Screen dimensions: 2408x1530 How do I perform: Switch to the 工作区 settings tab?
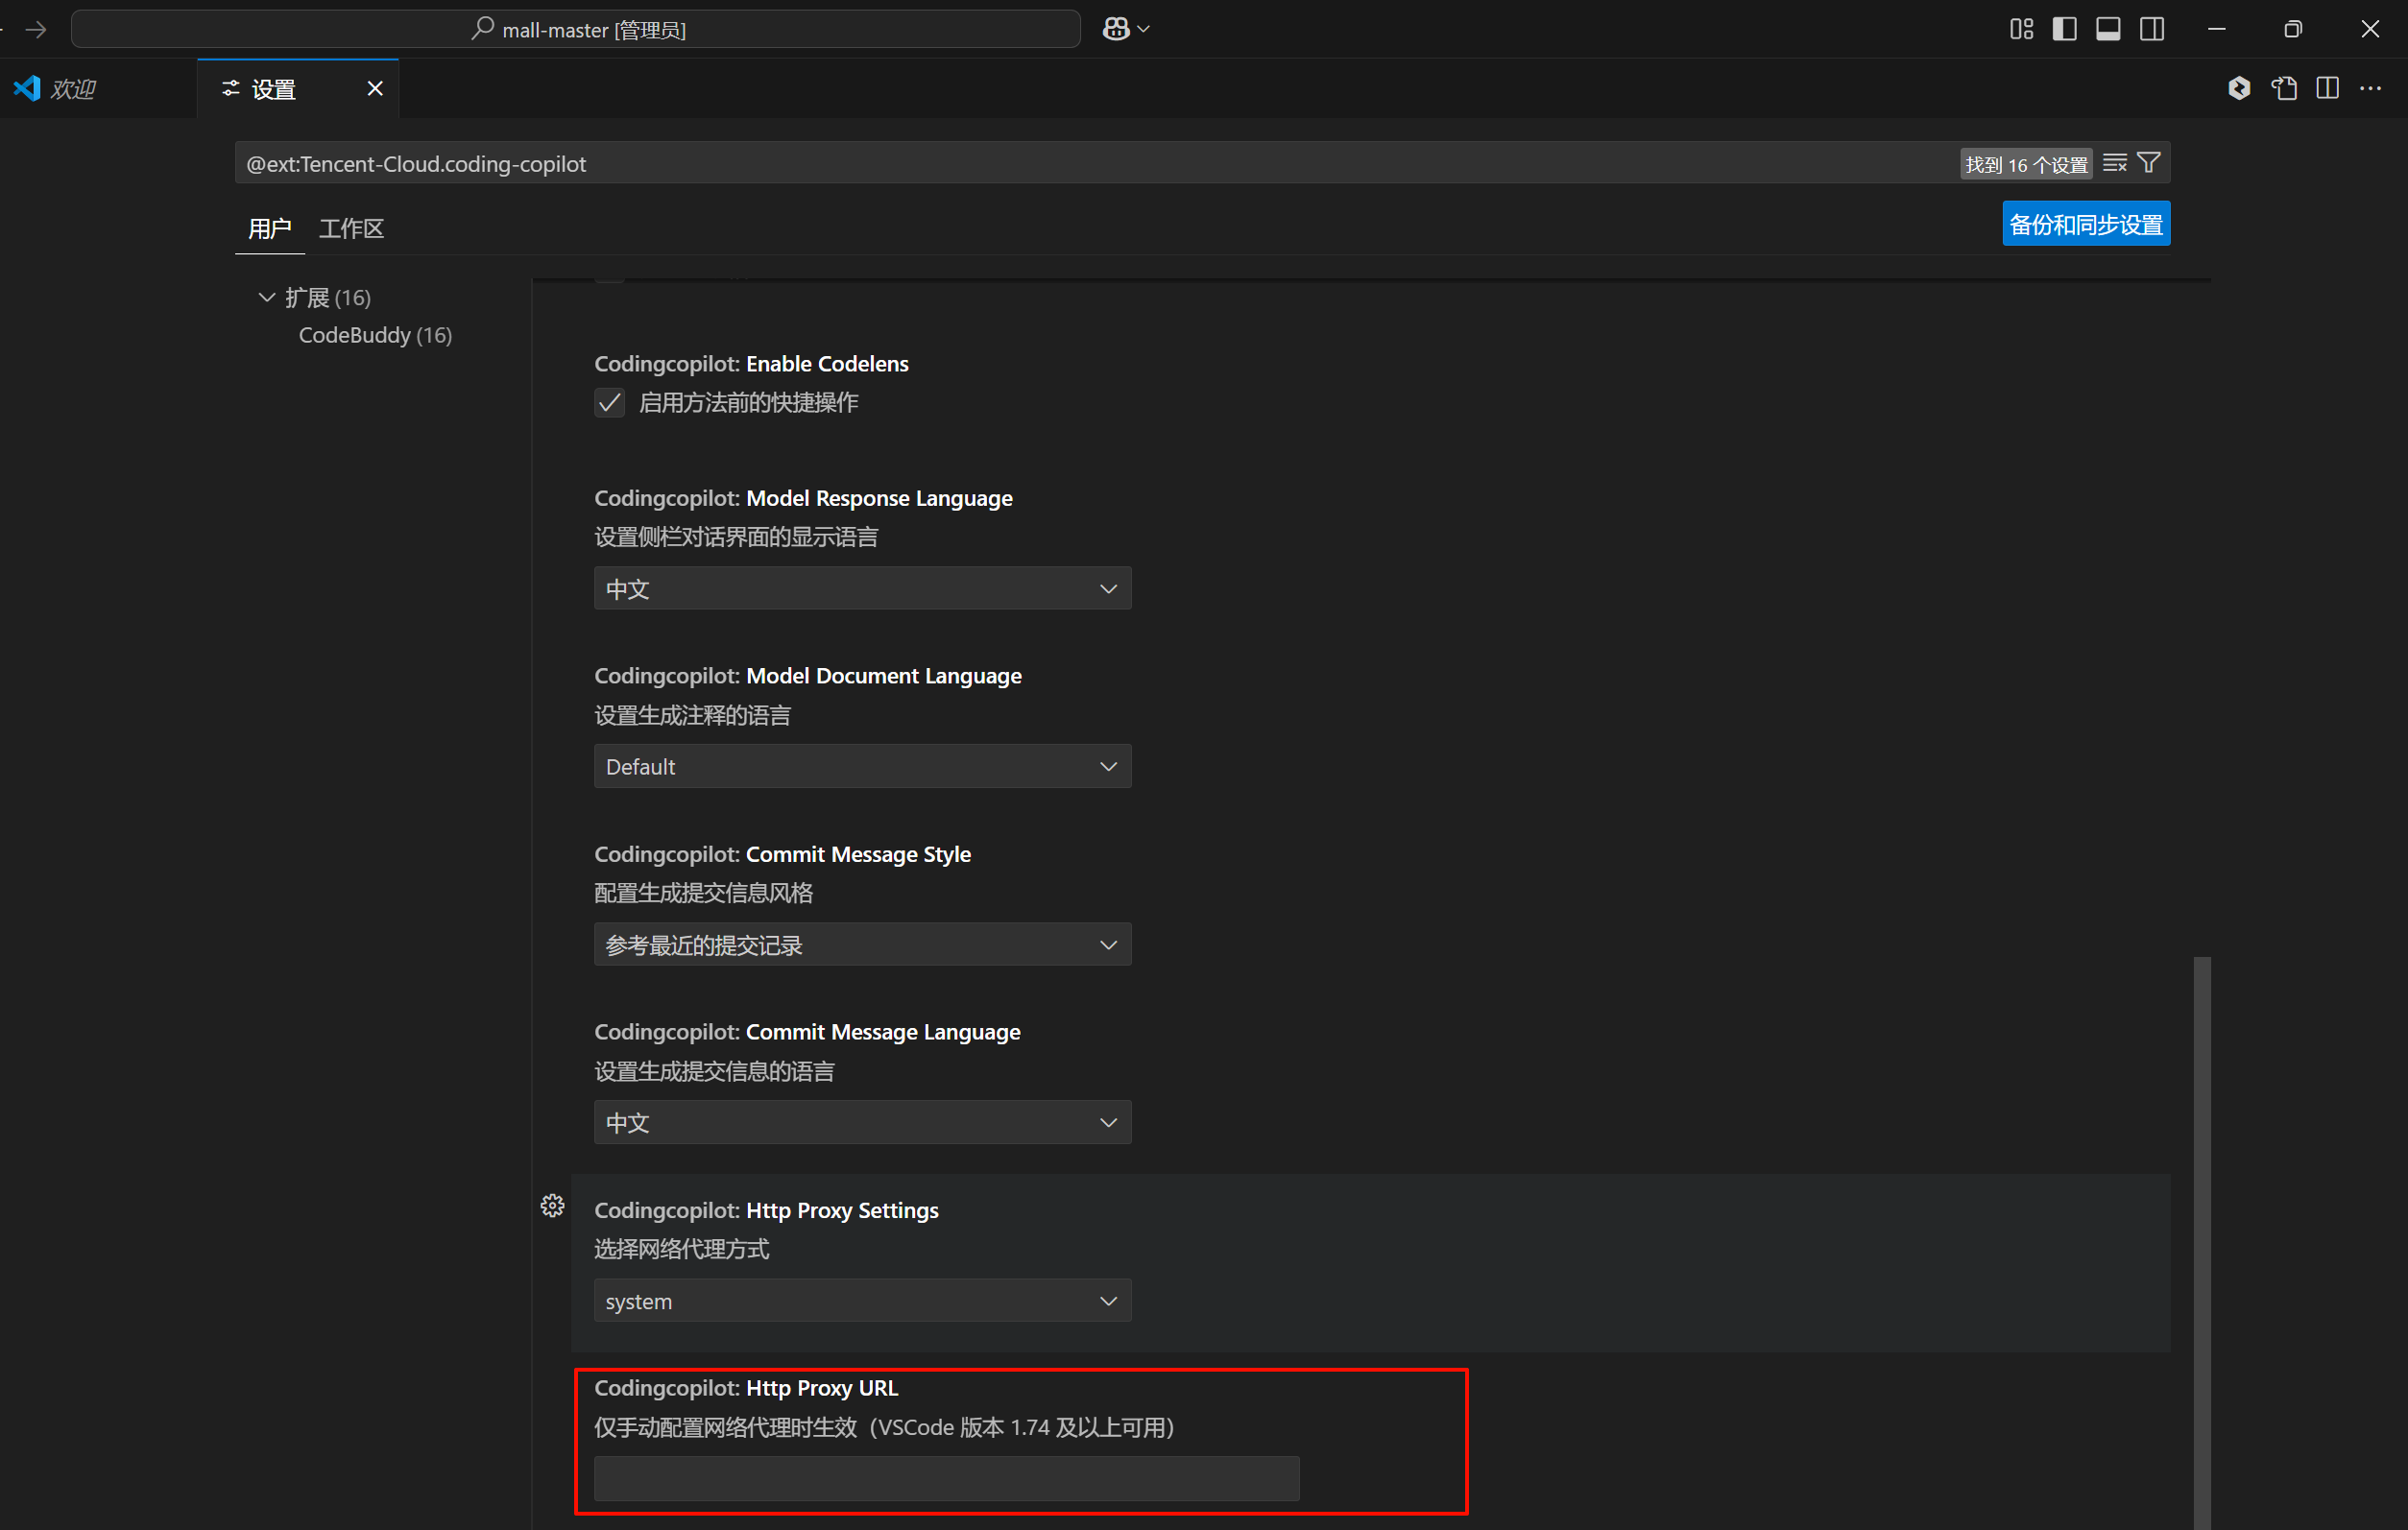click(351, 229)
